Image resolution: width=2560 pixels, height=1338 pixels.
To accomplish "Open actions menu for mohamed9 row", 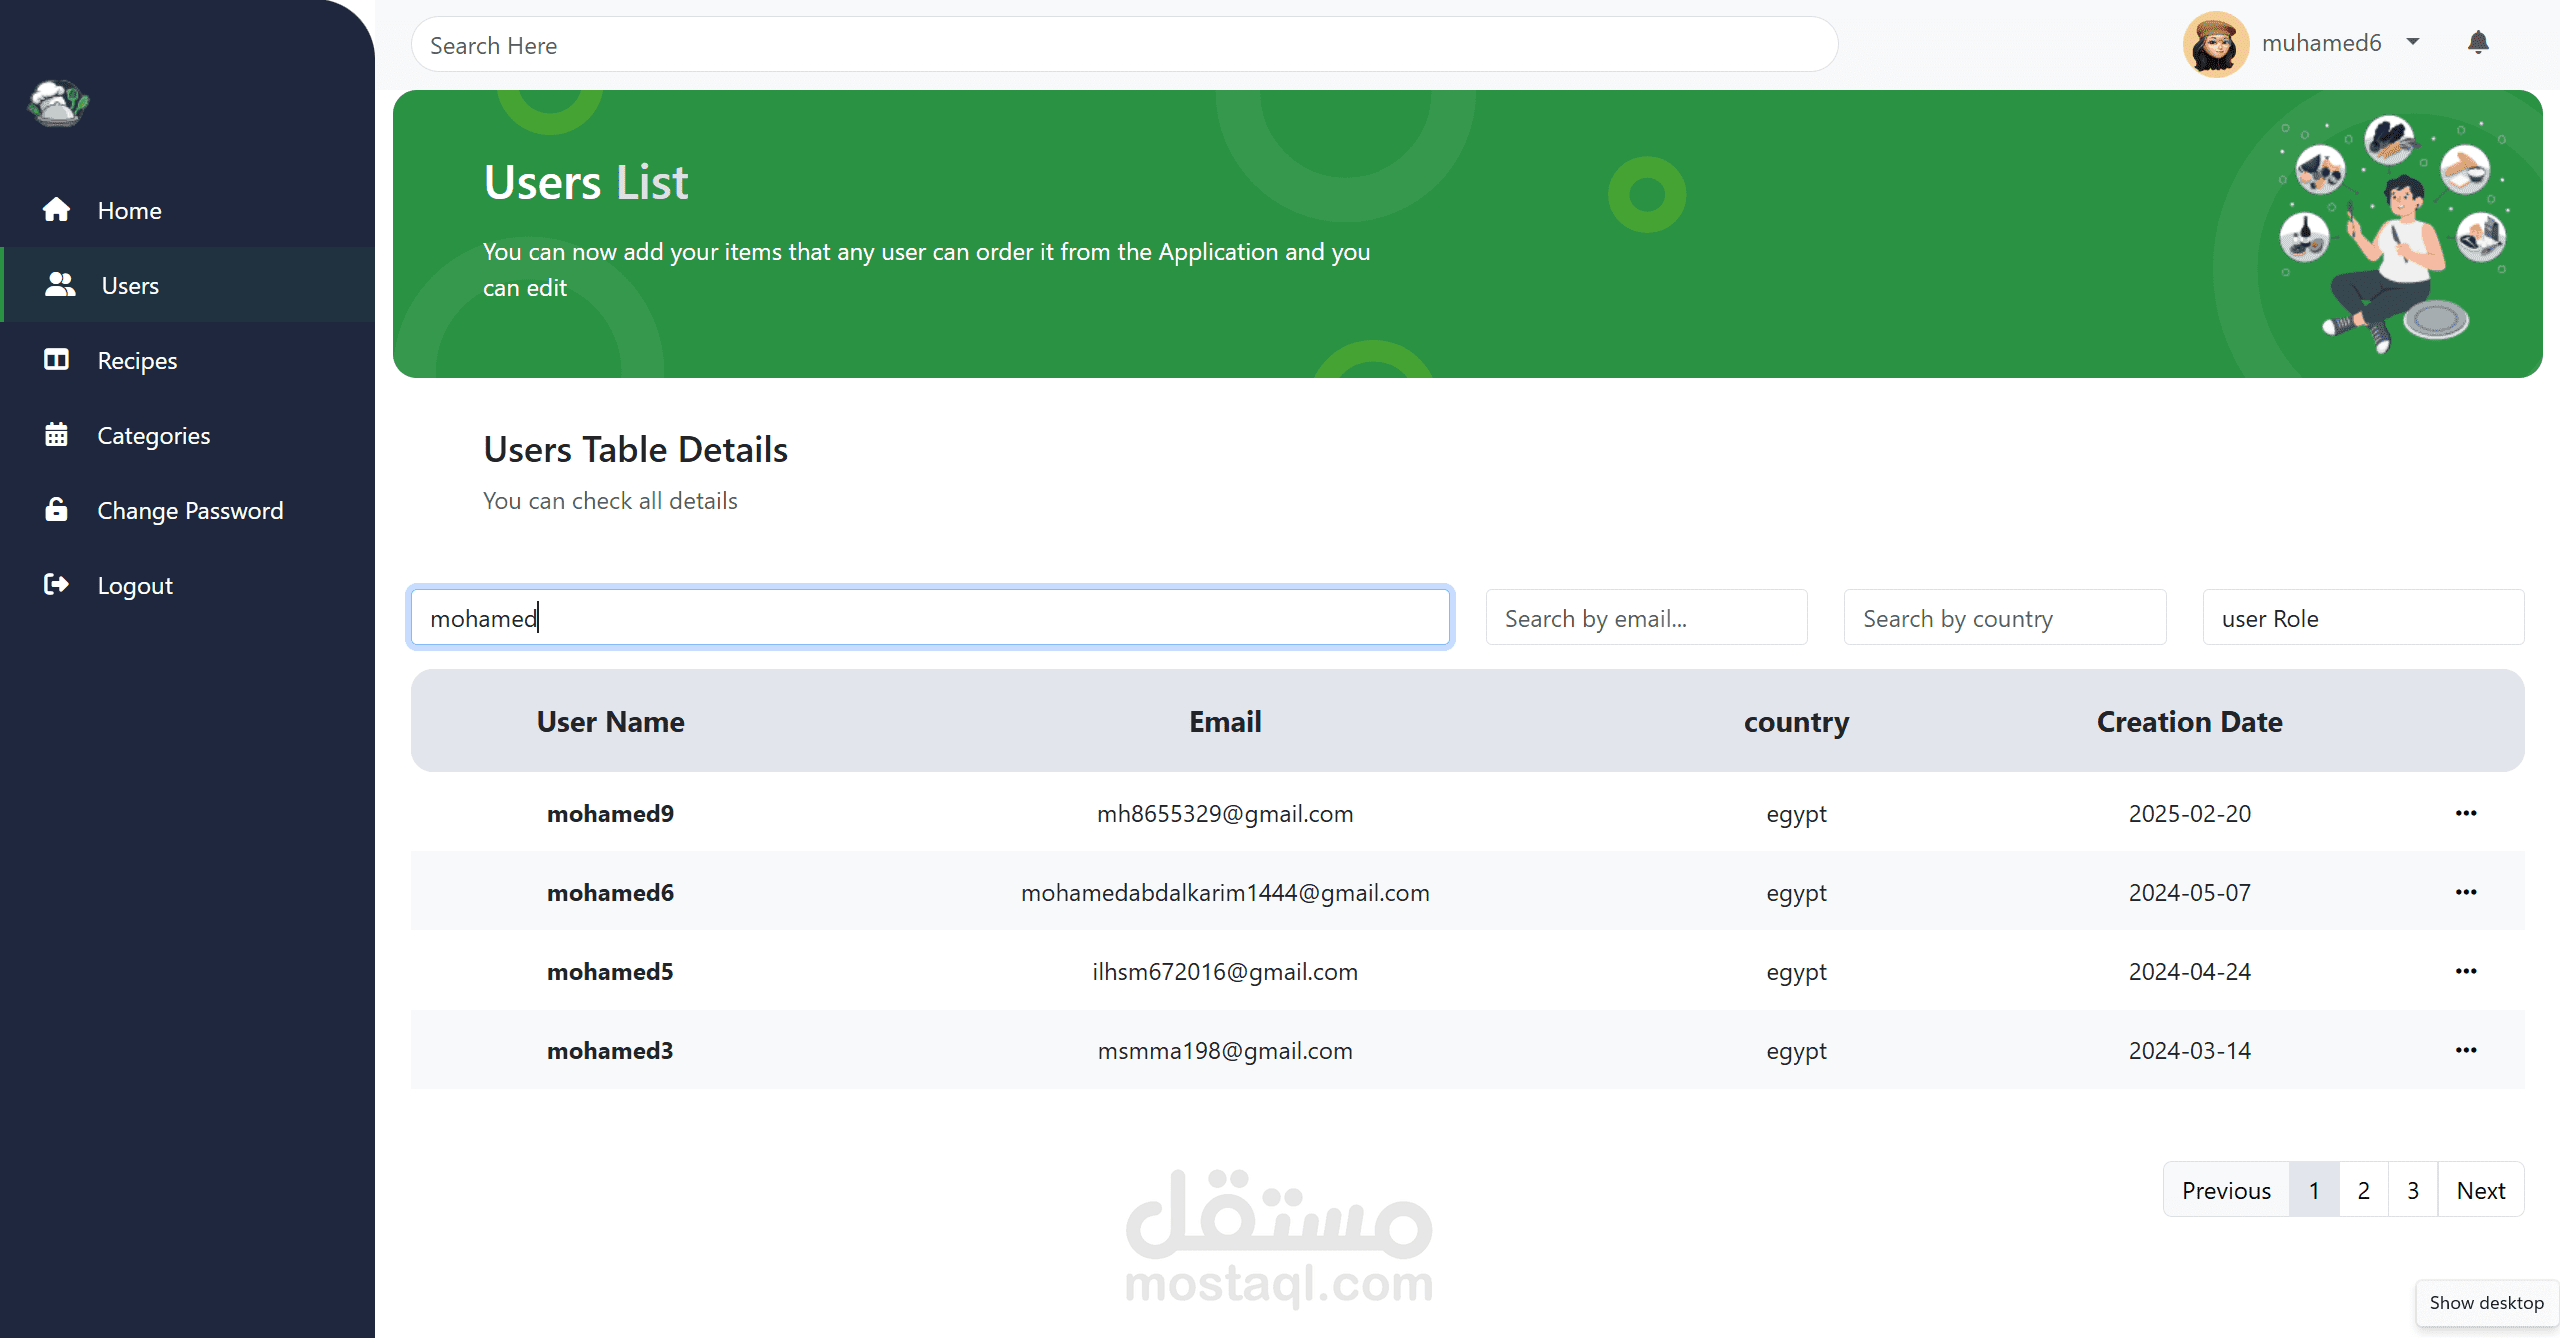I will [2466, 813].
